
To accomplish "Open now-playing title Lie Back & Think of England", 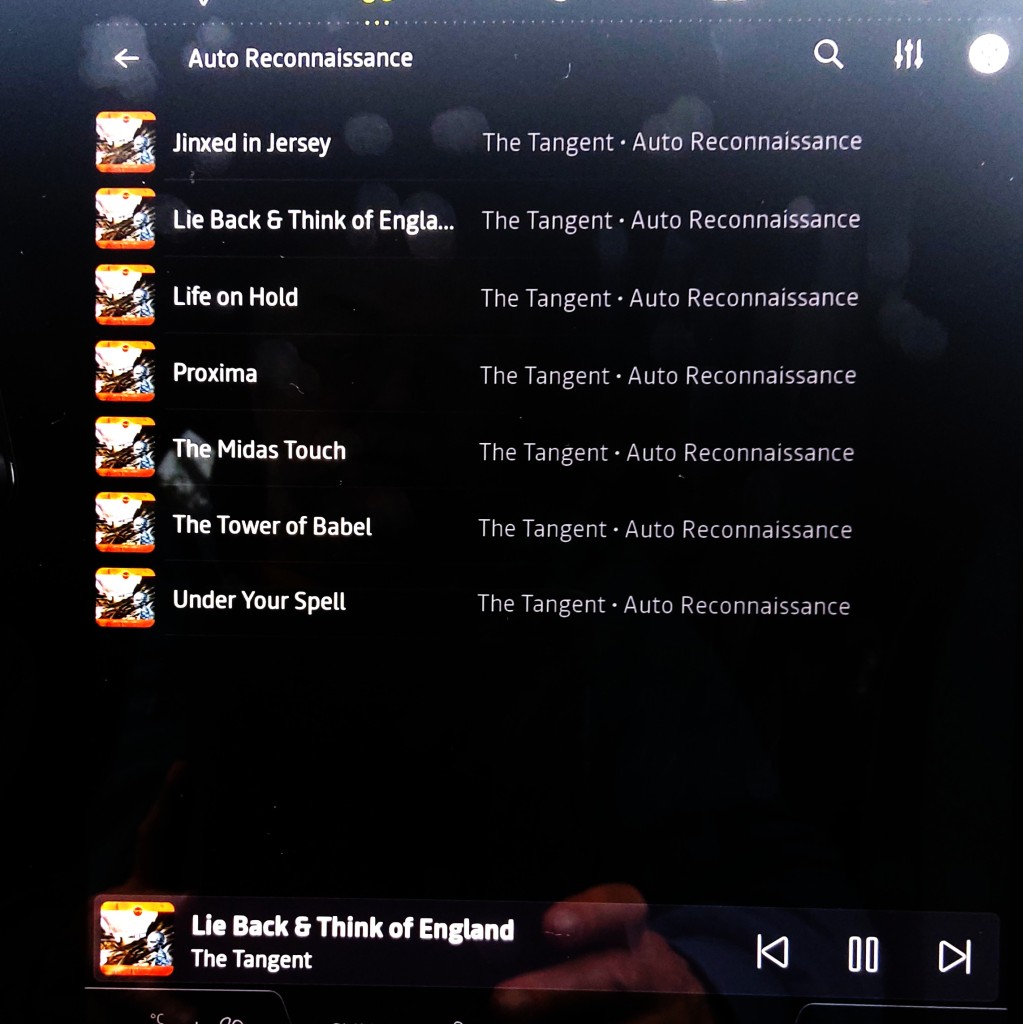I will point(352,927).
